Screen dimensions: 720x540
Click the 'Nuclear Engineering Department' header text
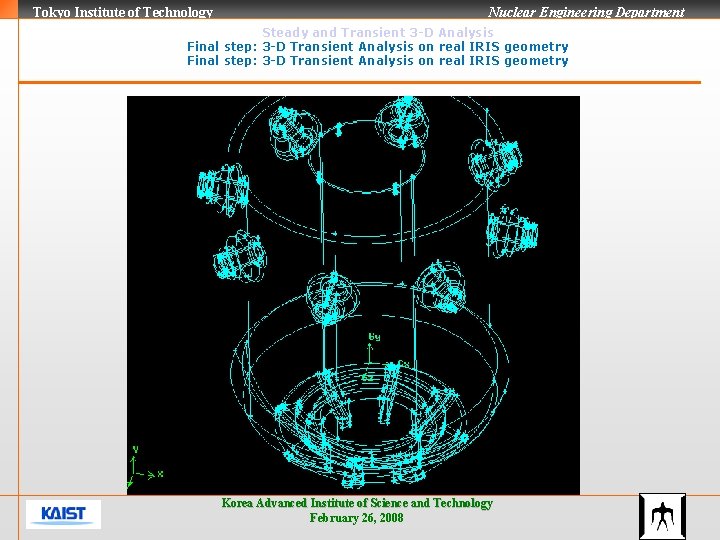pos(586,12)
